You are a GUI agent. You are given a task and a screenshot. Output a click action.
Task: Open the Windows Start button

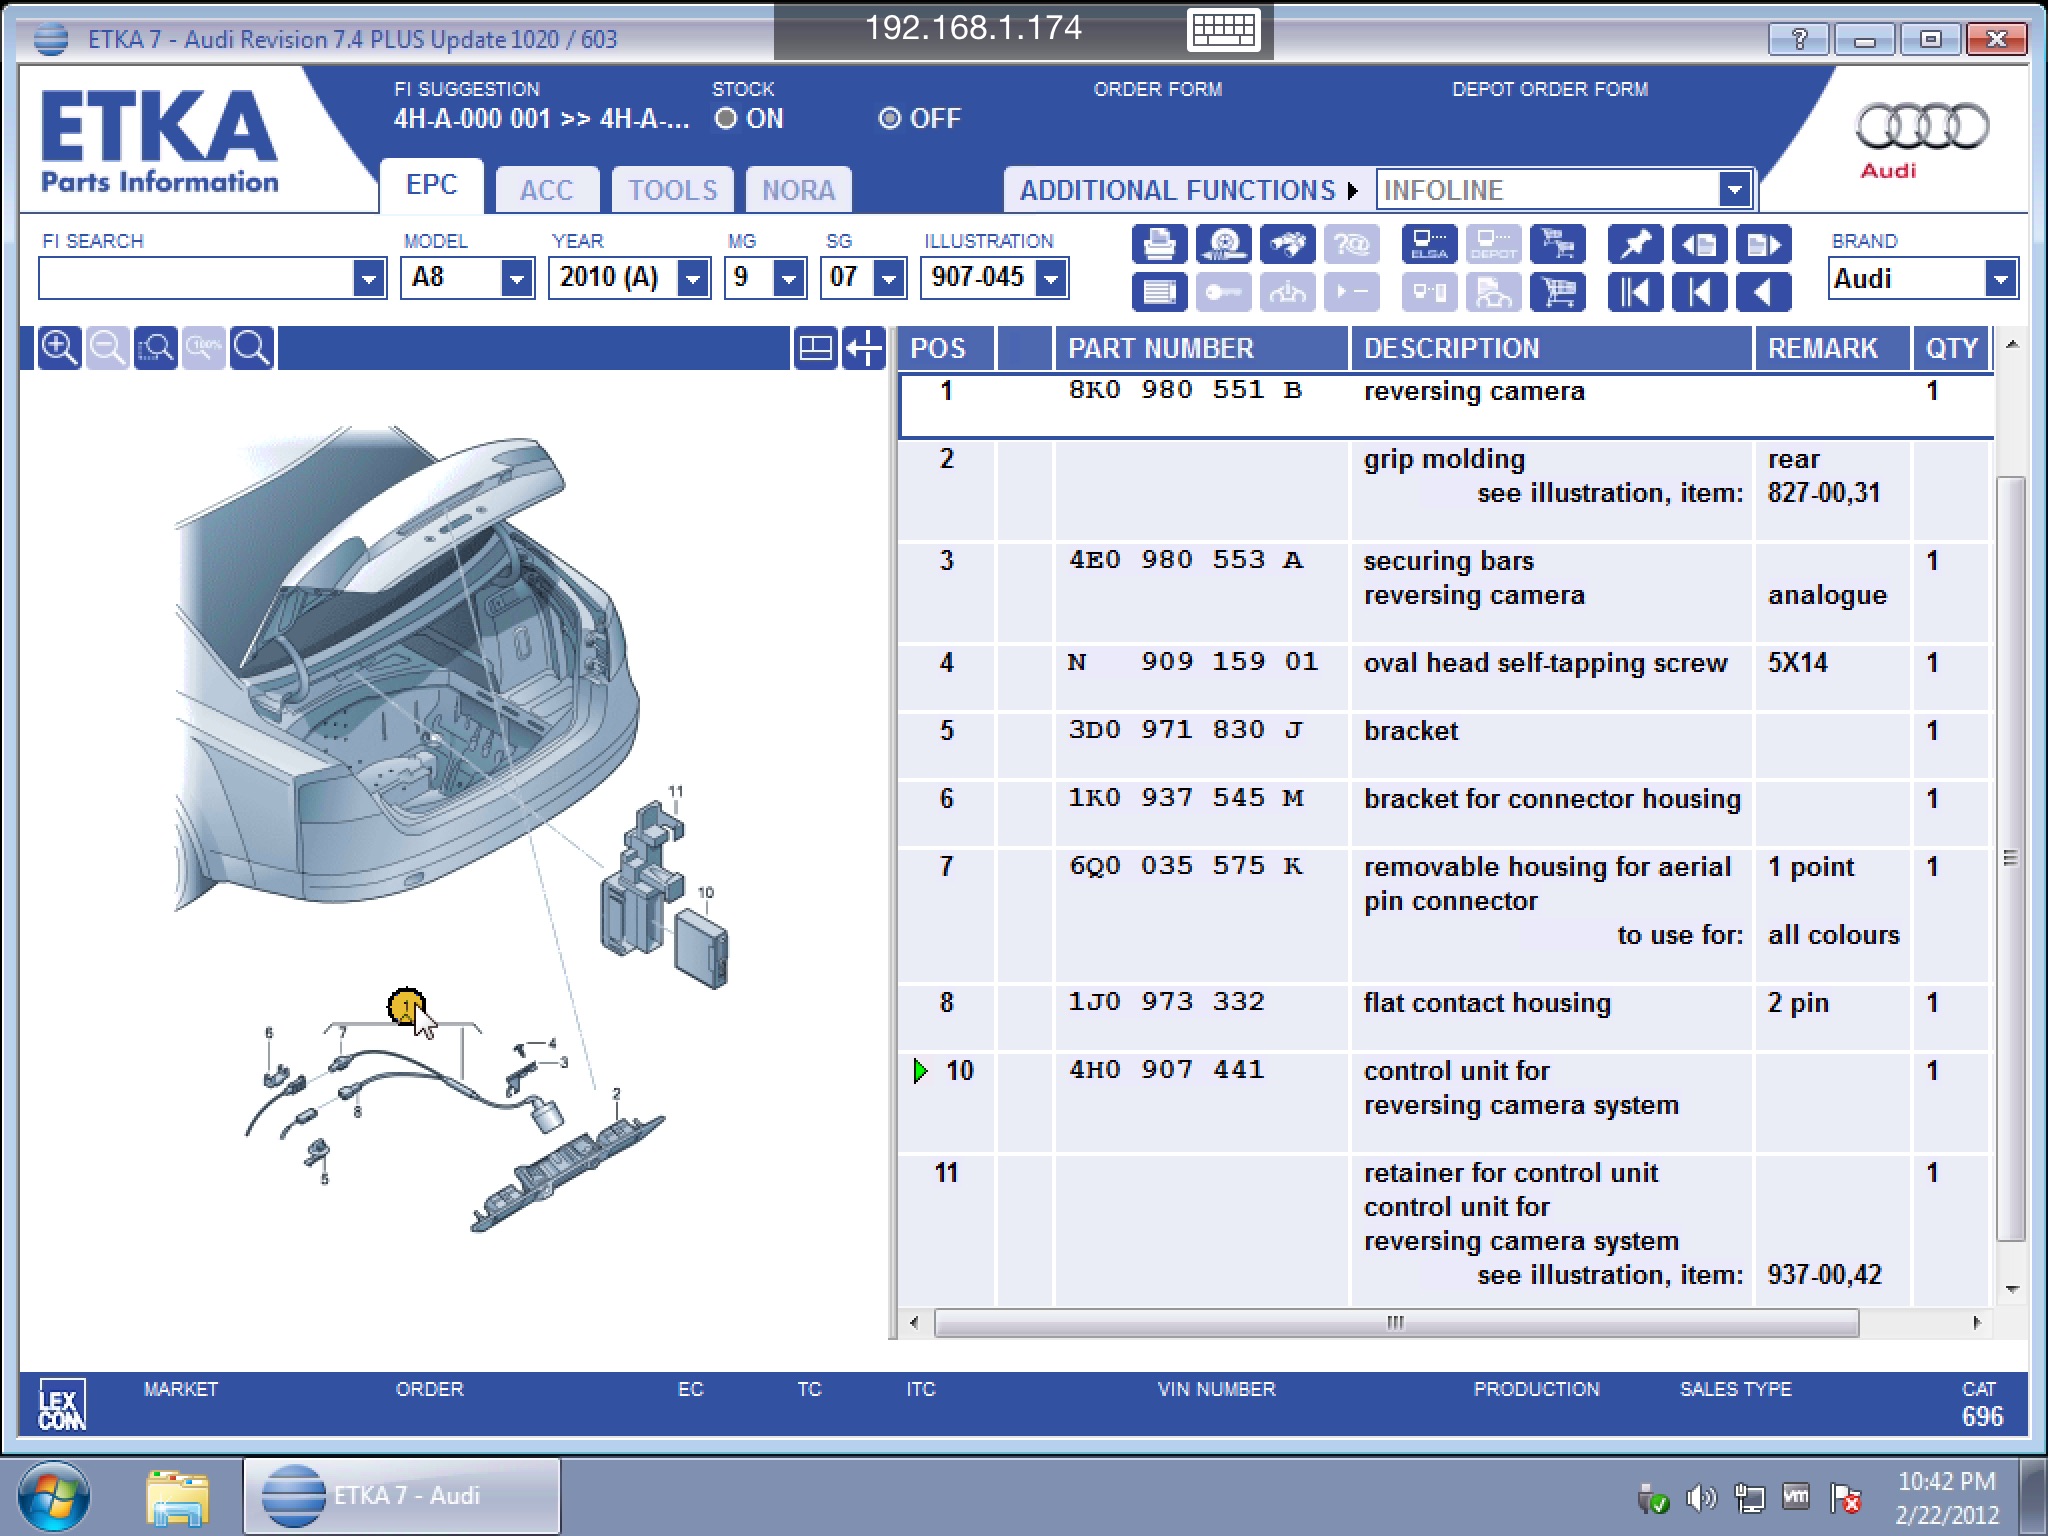(x=53, y=1497)
